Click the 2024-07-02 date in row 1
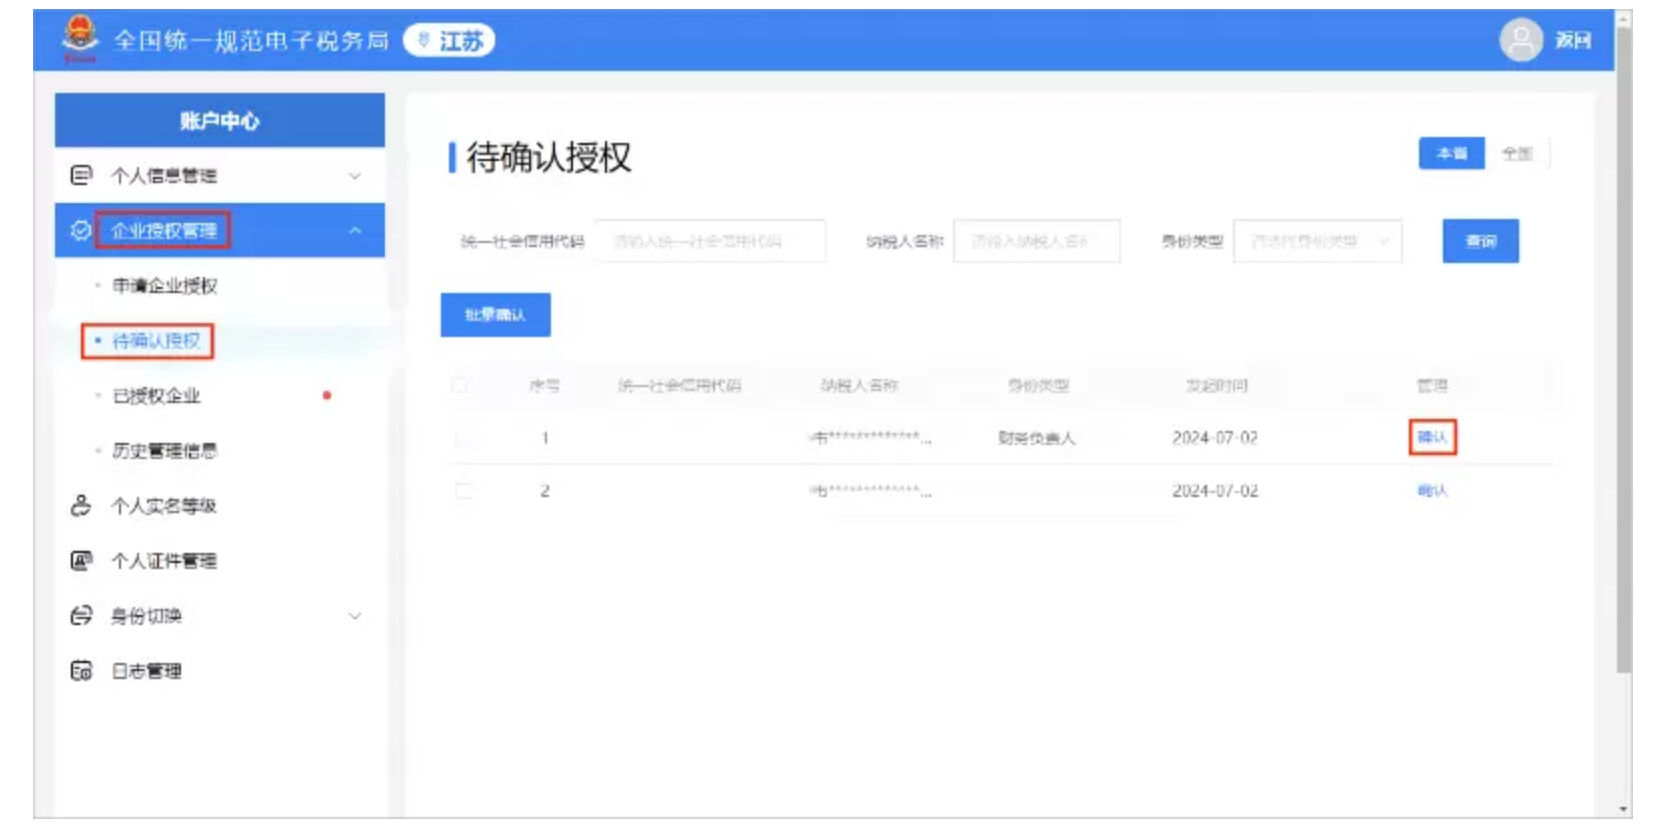1669x826 pixels. (1215, 438)
